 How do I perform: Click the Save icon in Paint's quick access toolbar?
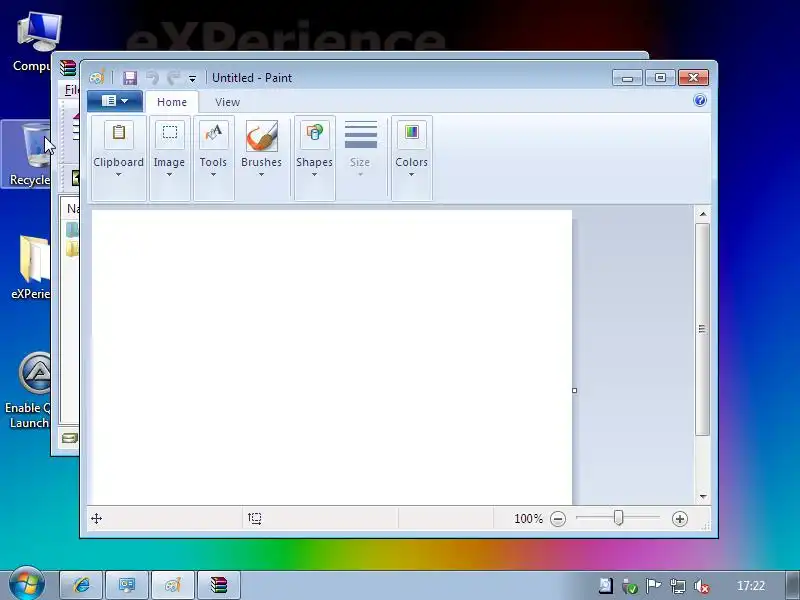130,78
